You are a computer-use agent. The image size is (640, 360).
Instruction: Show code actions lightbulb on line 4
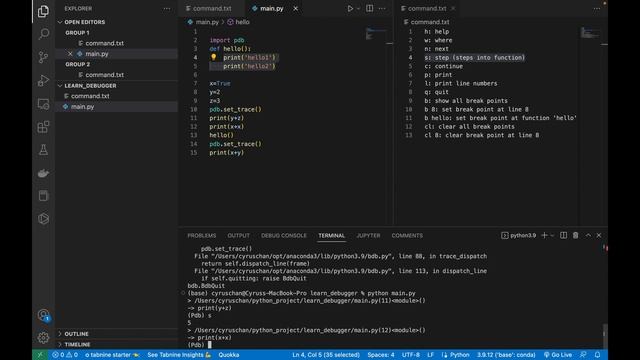coord(213,57)
